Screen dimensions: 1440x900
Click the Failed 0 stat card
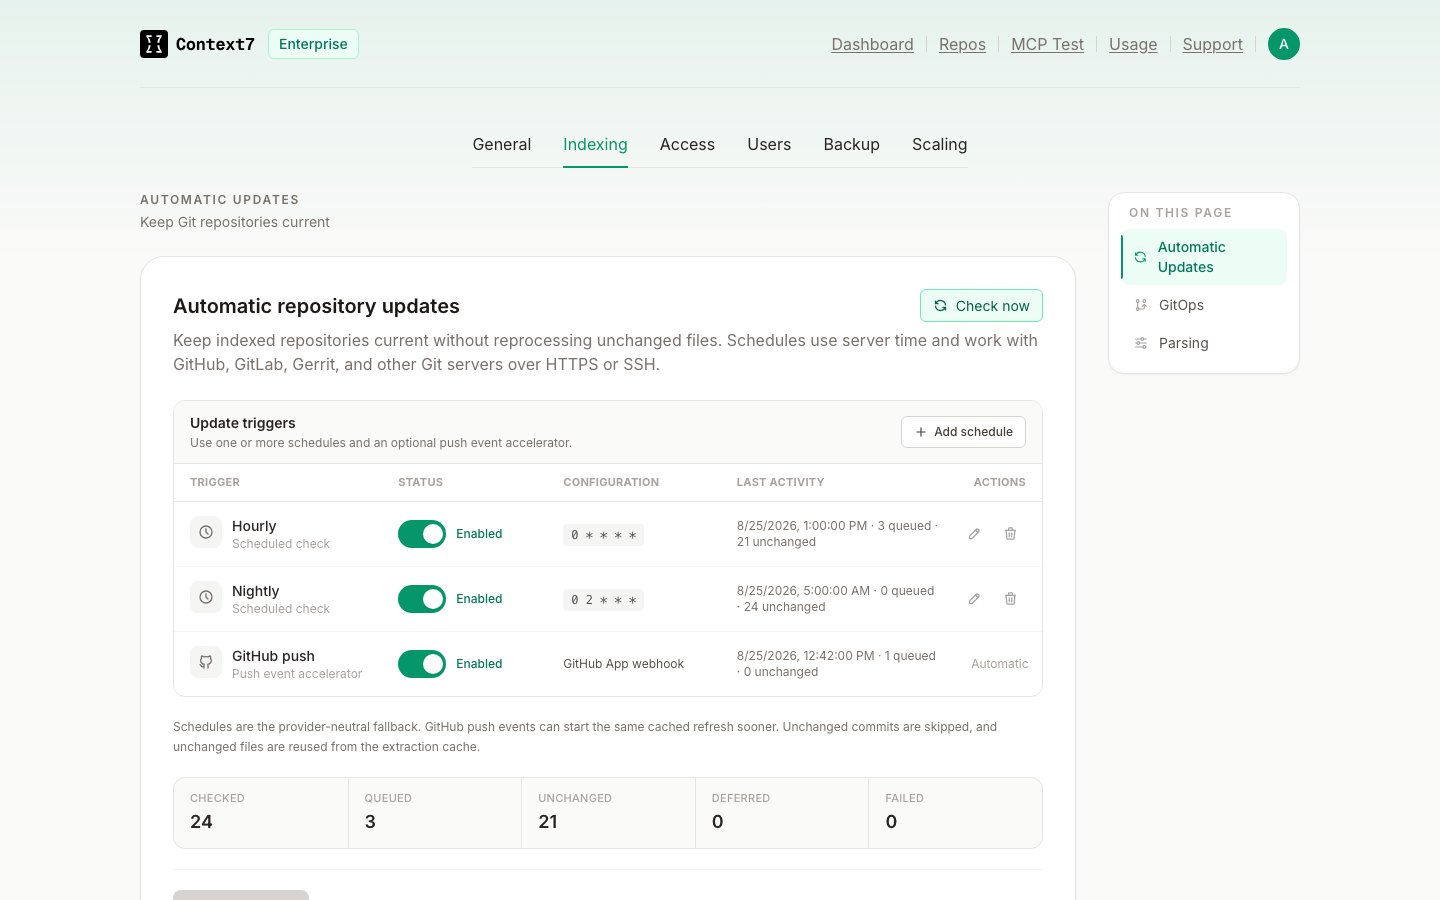point(955,813)
